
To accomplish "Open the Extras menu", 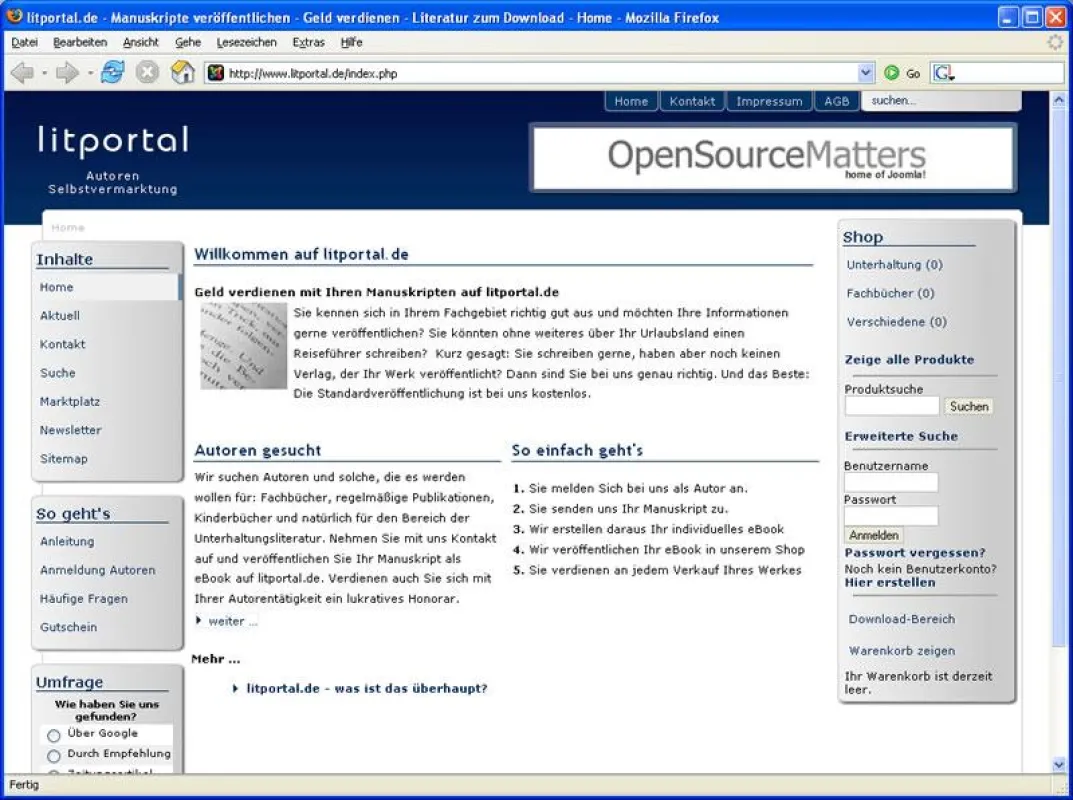I will [x=309, y=42].
